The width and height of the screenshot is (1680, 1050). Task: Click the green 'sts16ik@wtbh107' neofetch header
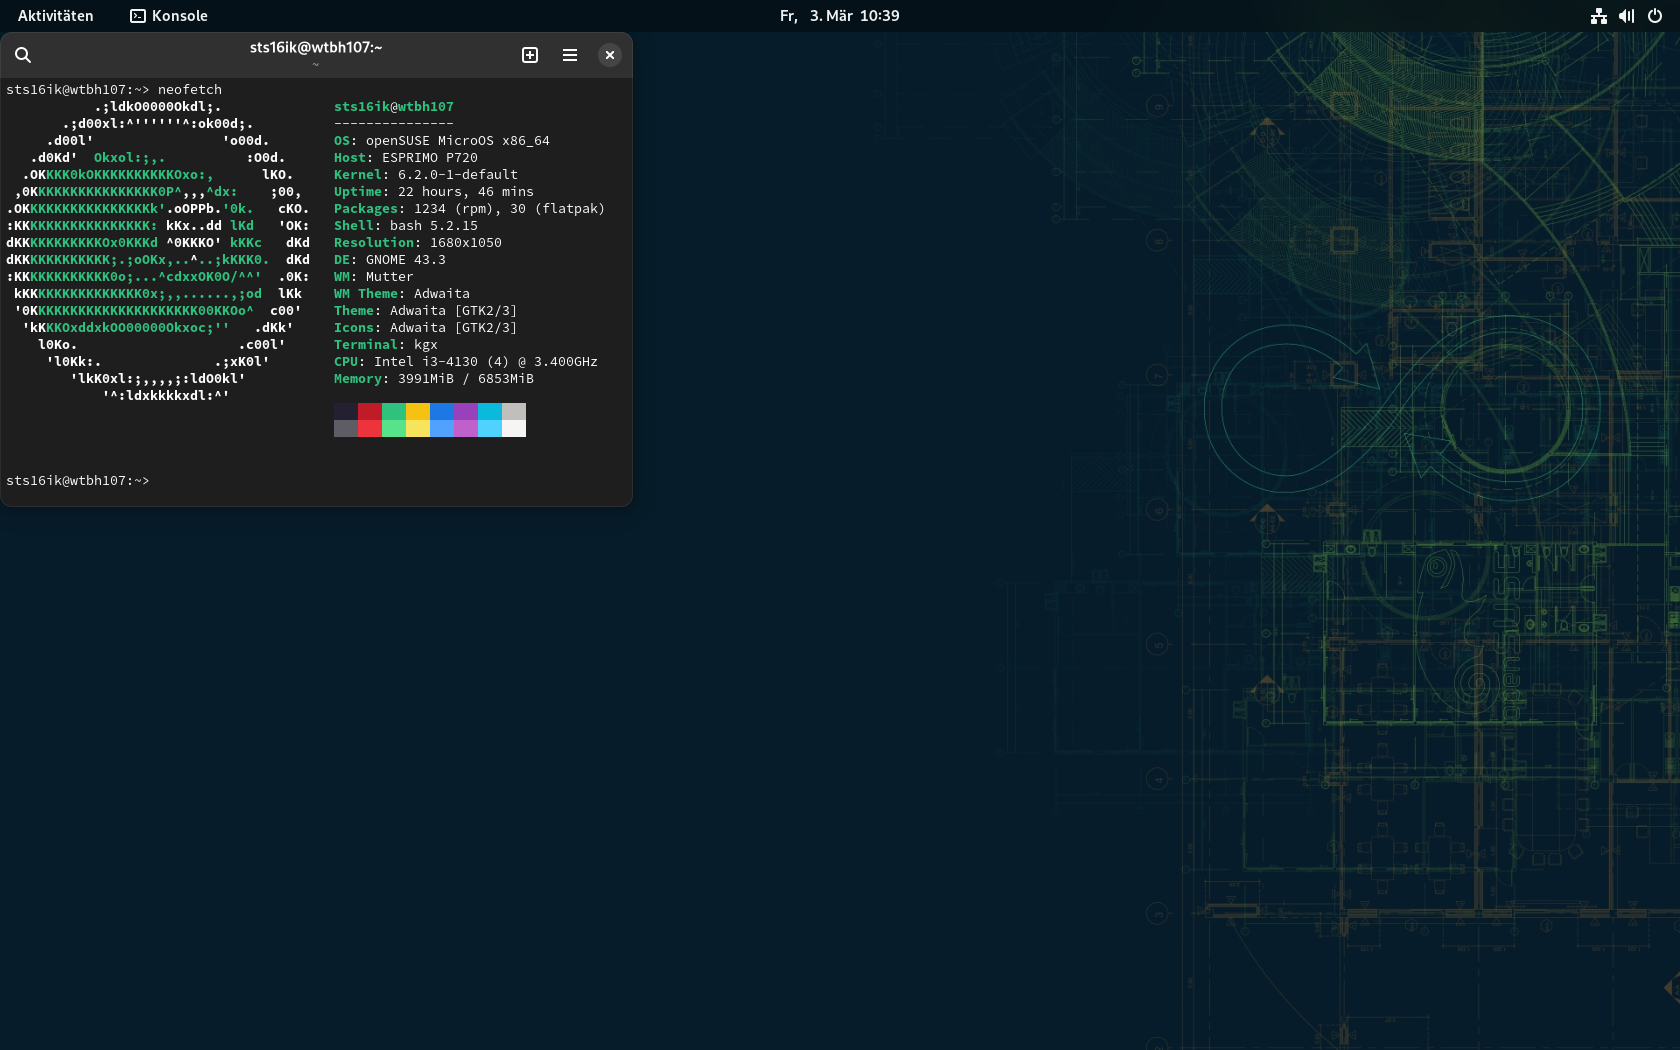pos(394,107)
